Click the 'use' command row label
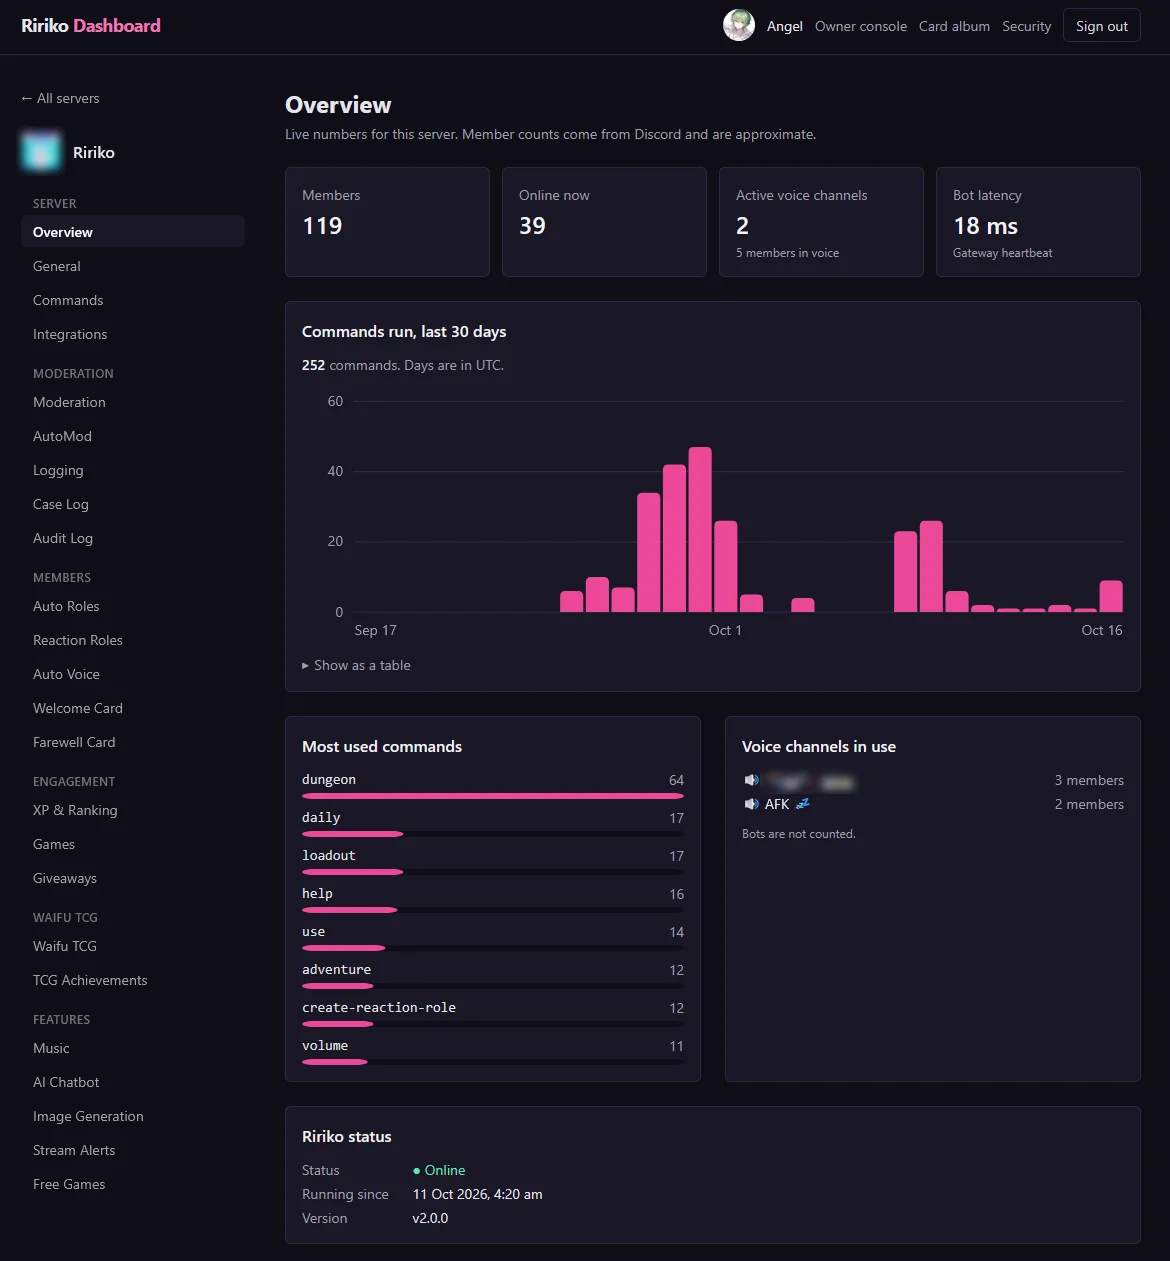Image resolution: width=1170 pixels, height=1261 pixels. (313, 932)
